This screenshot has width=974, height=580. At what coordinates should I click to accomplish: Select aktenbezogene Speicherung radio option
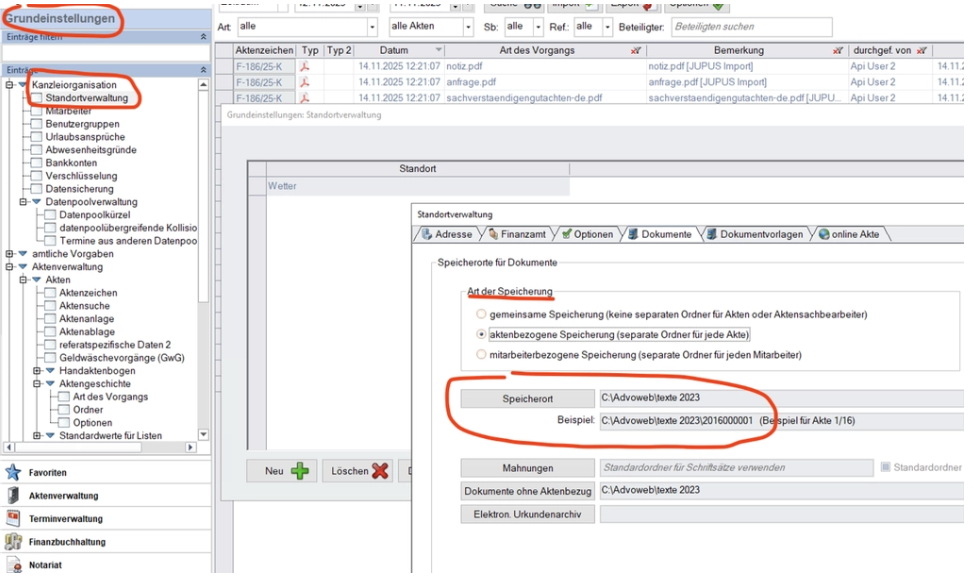point(481,334)
